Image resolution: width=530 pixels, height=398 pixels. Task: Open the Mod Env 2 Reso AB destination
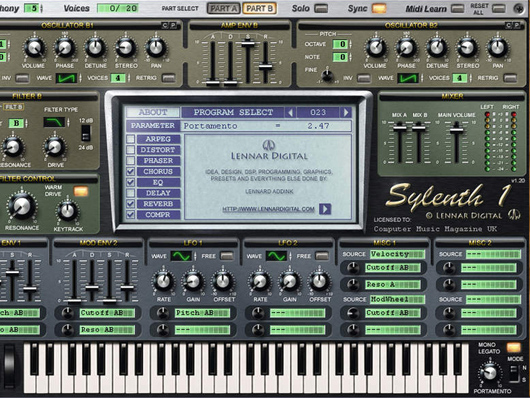(x=107, y=330)
